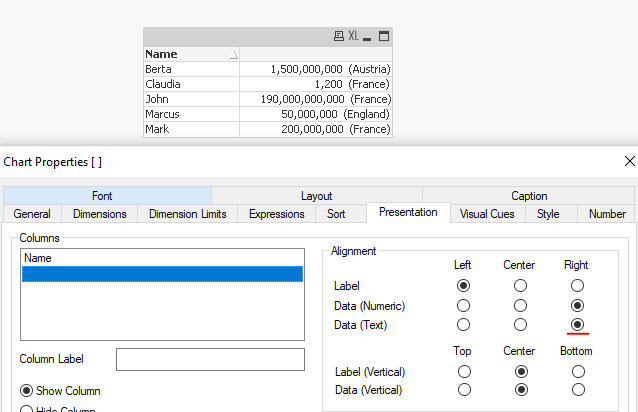Select the Show Column option

(x=27, y=391)
